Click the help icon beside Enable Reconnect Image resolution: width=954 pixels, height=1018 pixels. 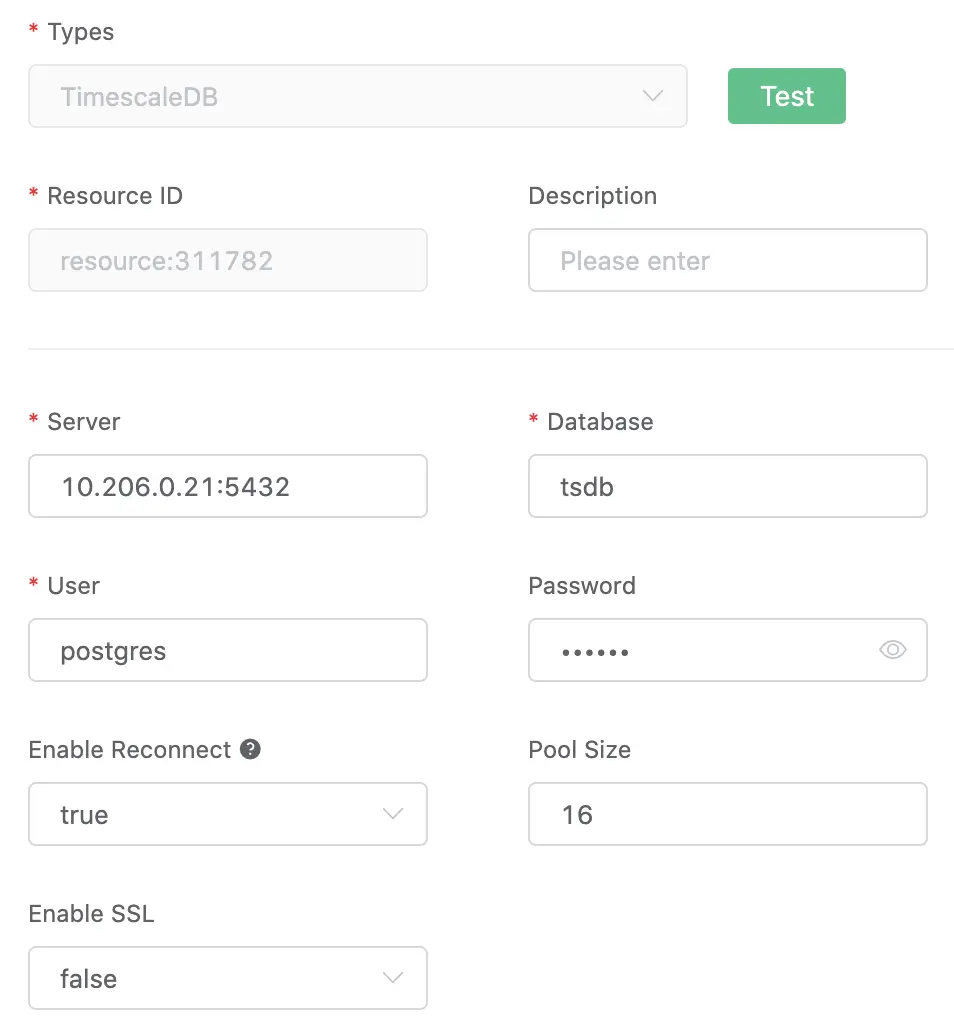click(x=252, y=748)
